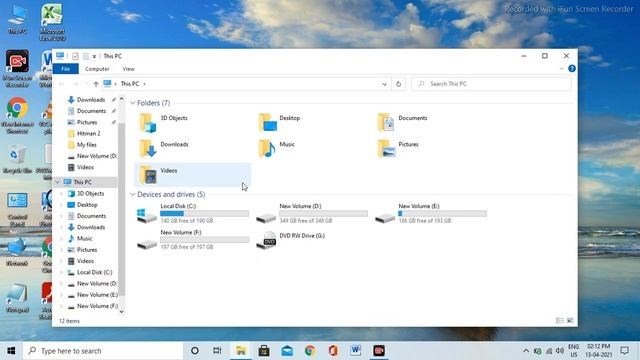Image resolution: width=640 pixels, height=360 pixels.
Task: Go up one level with Up arrow
Action: 96,84
